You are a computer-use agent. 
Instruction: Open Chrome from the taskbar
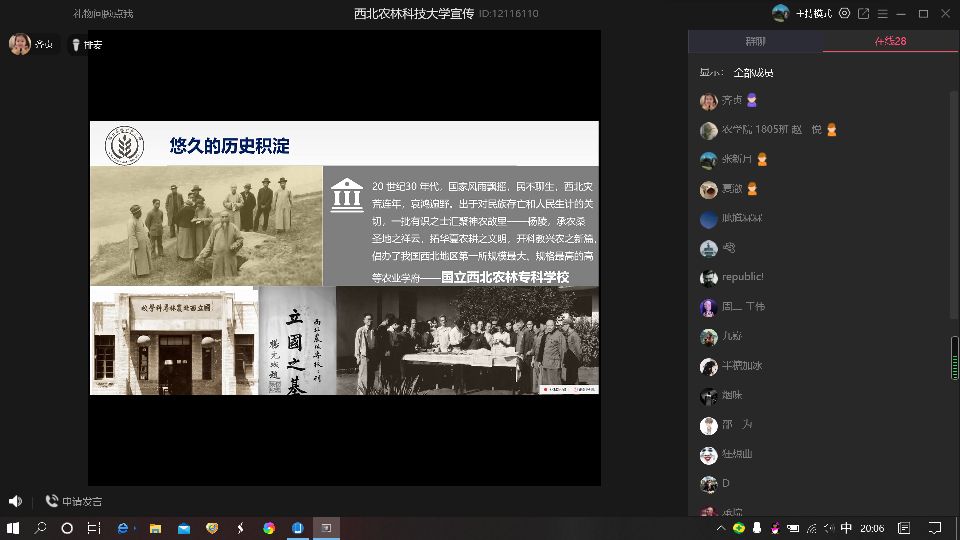tap(269, 527)
